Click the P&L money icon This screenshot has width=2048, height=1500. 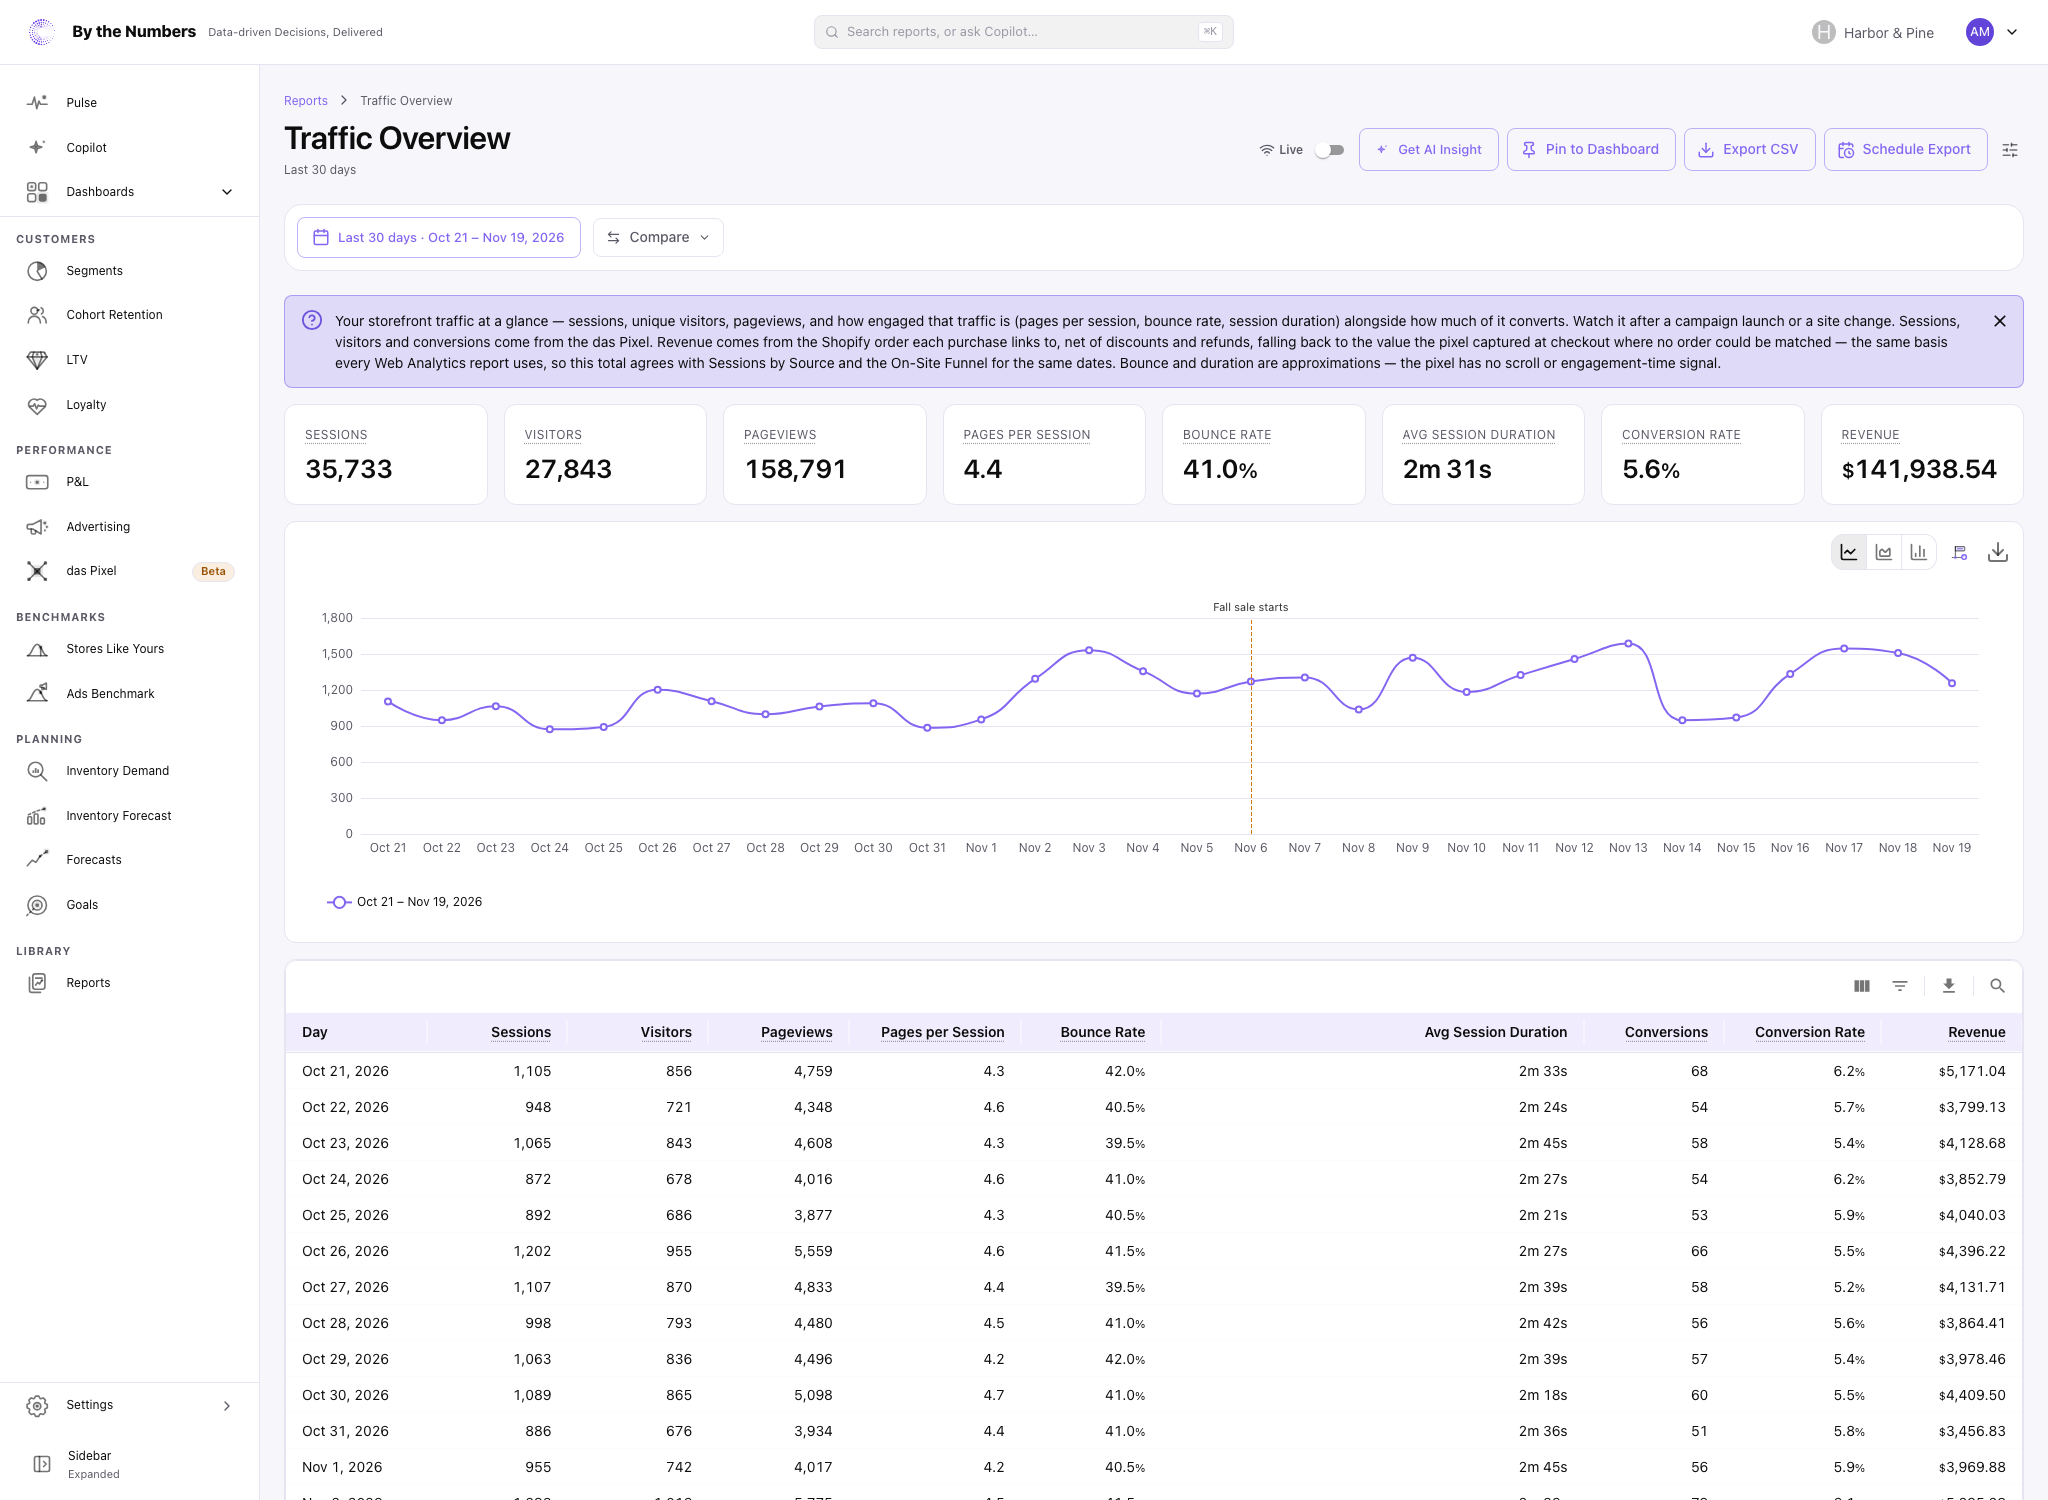coord(37,482)
